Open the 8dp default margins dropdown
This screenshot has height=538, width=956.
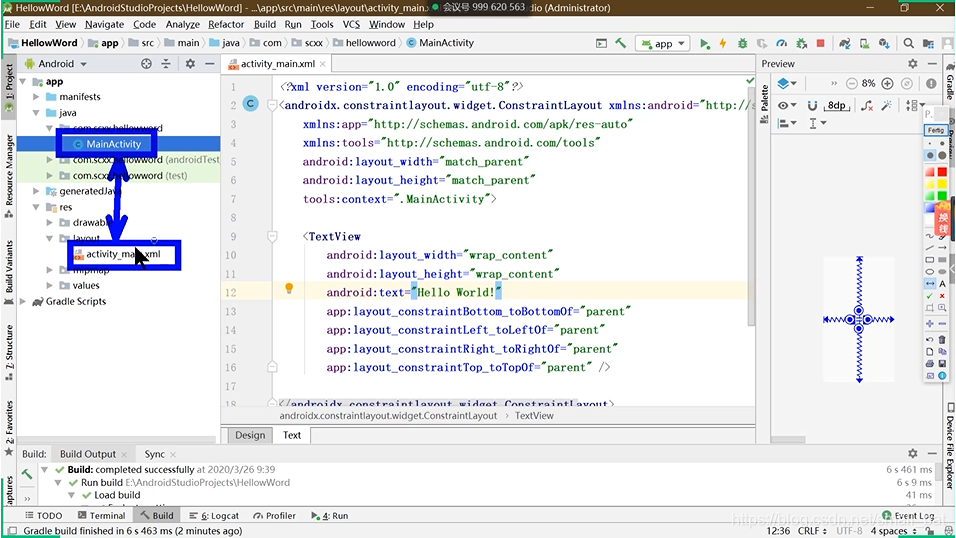[836, 106]
